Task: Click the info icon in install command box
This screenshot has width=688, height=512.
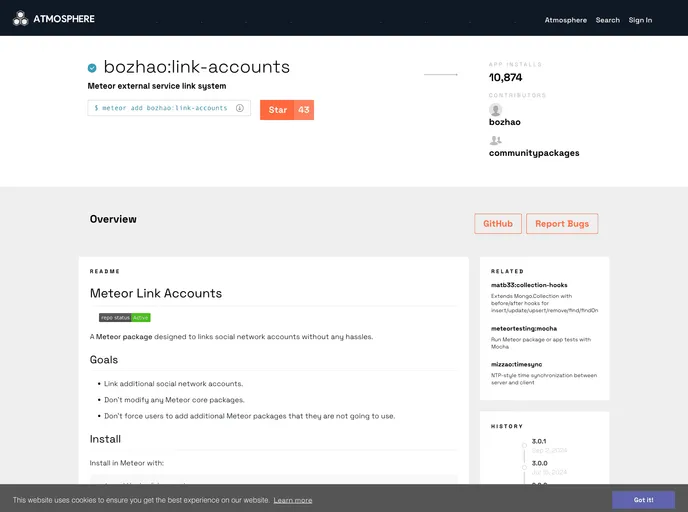Action: [x=240, y=108]
